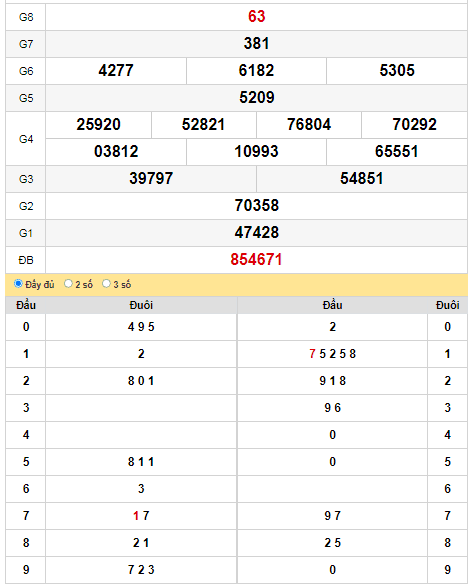Click the rightmost "Đuôi" column header
The height and width of the screenshot is (587, 473).
pyautogui.click(x=448, y=305)
